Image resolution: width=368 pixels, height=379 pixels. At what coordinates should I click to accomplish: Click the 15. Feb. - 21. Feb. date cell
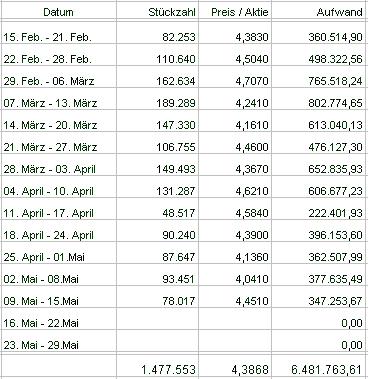58,33
